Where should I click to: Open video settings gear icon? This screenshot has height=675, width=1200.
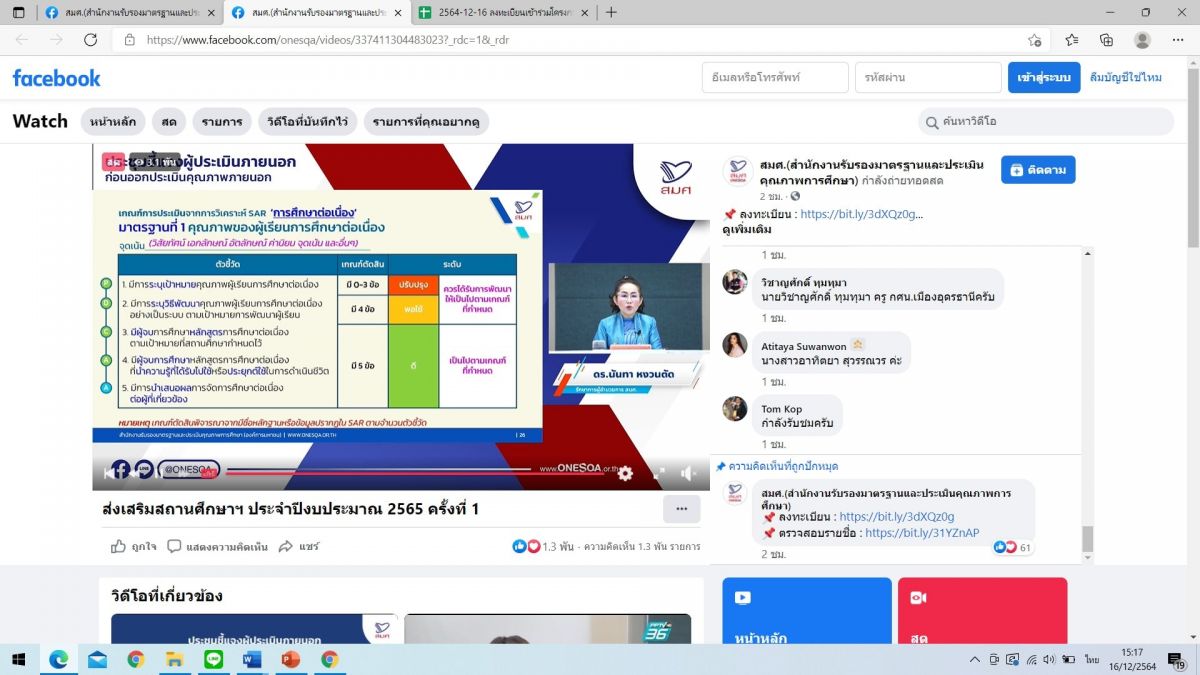pos(625,473)
